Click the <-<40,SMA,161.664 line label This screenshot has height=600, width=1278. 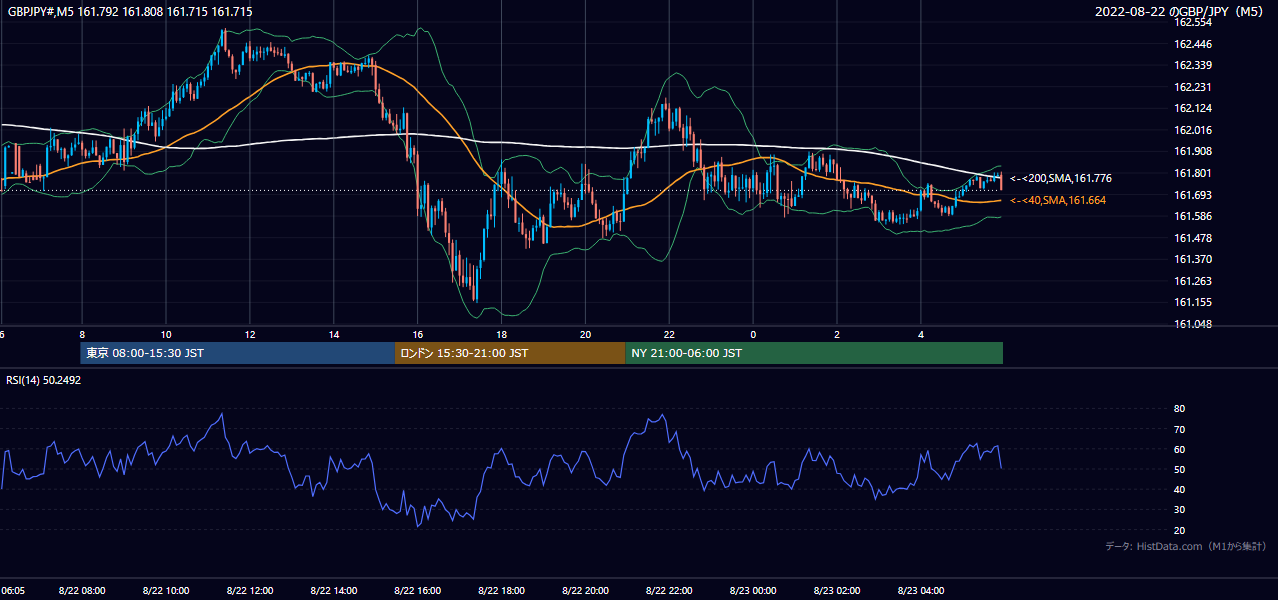[1058, 200]
